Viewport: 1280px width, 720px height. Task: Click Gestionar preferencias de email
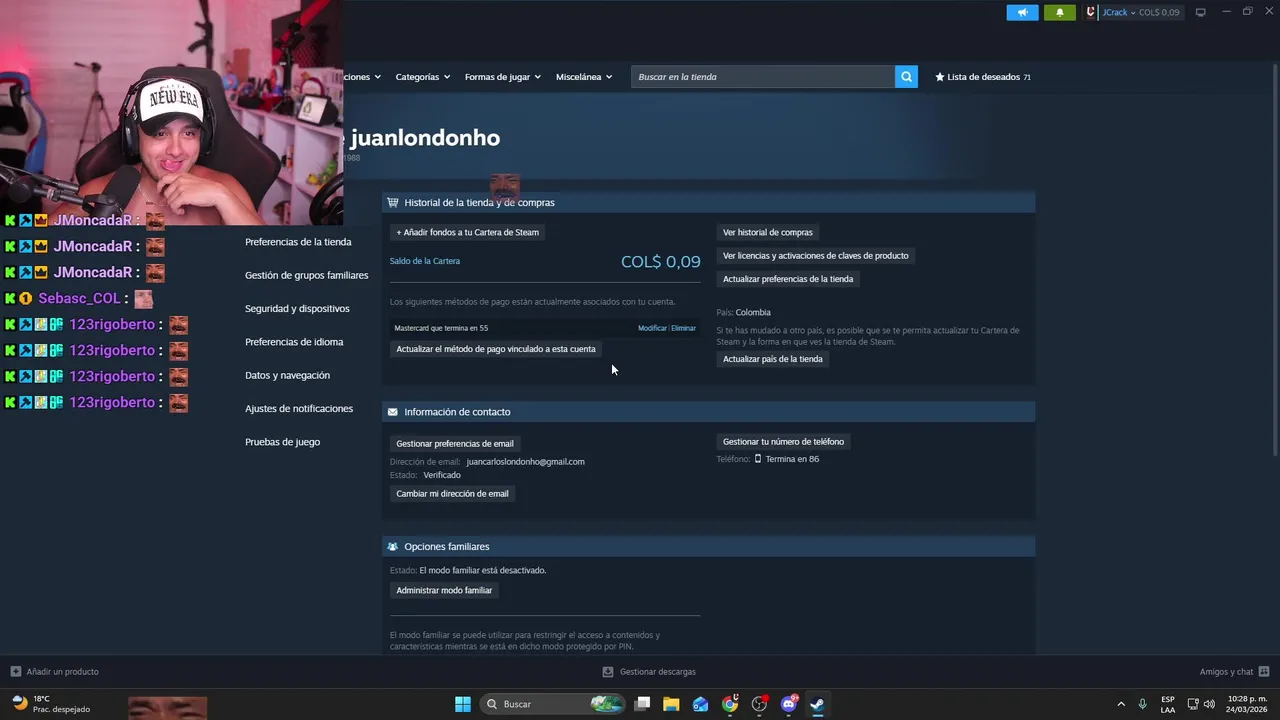[454, 444]
